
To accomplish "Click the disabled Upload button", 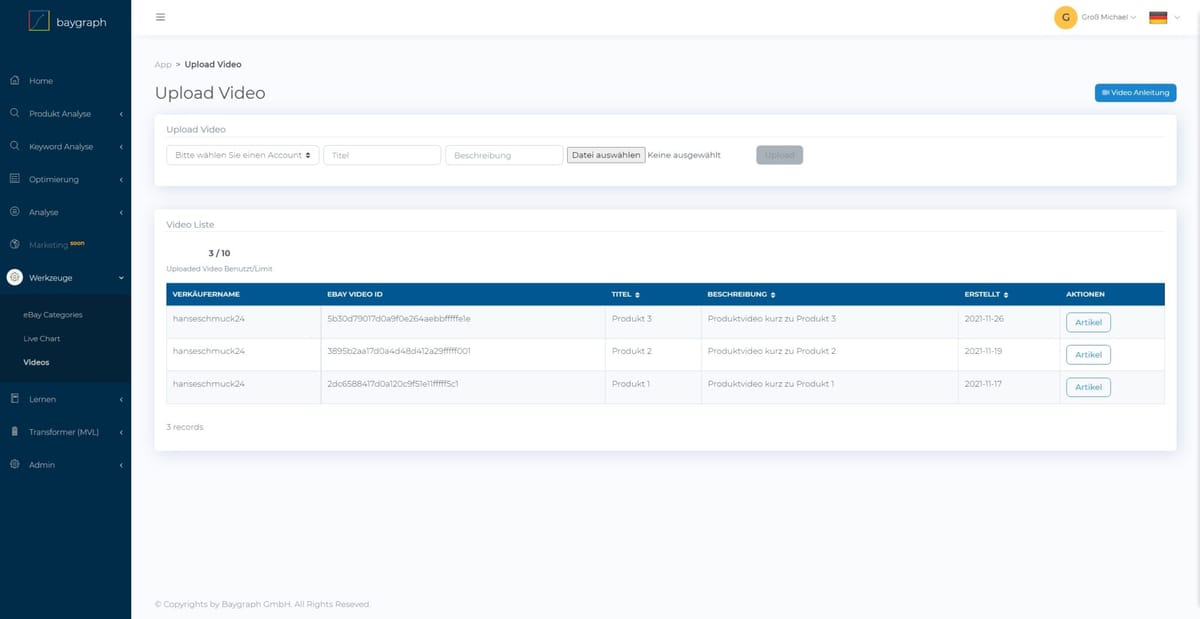I will [x=780, y=155].
